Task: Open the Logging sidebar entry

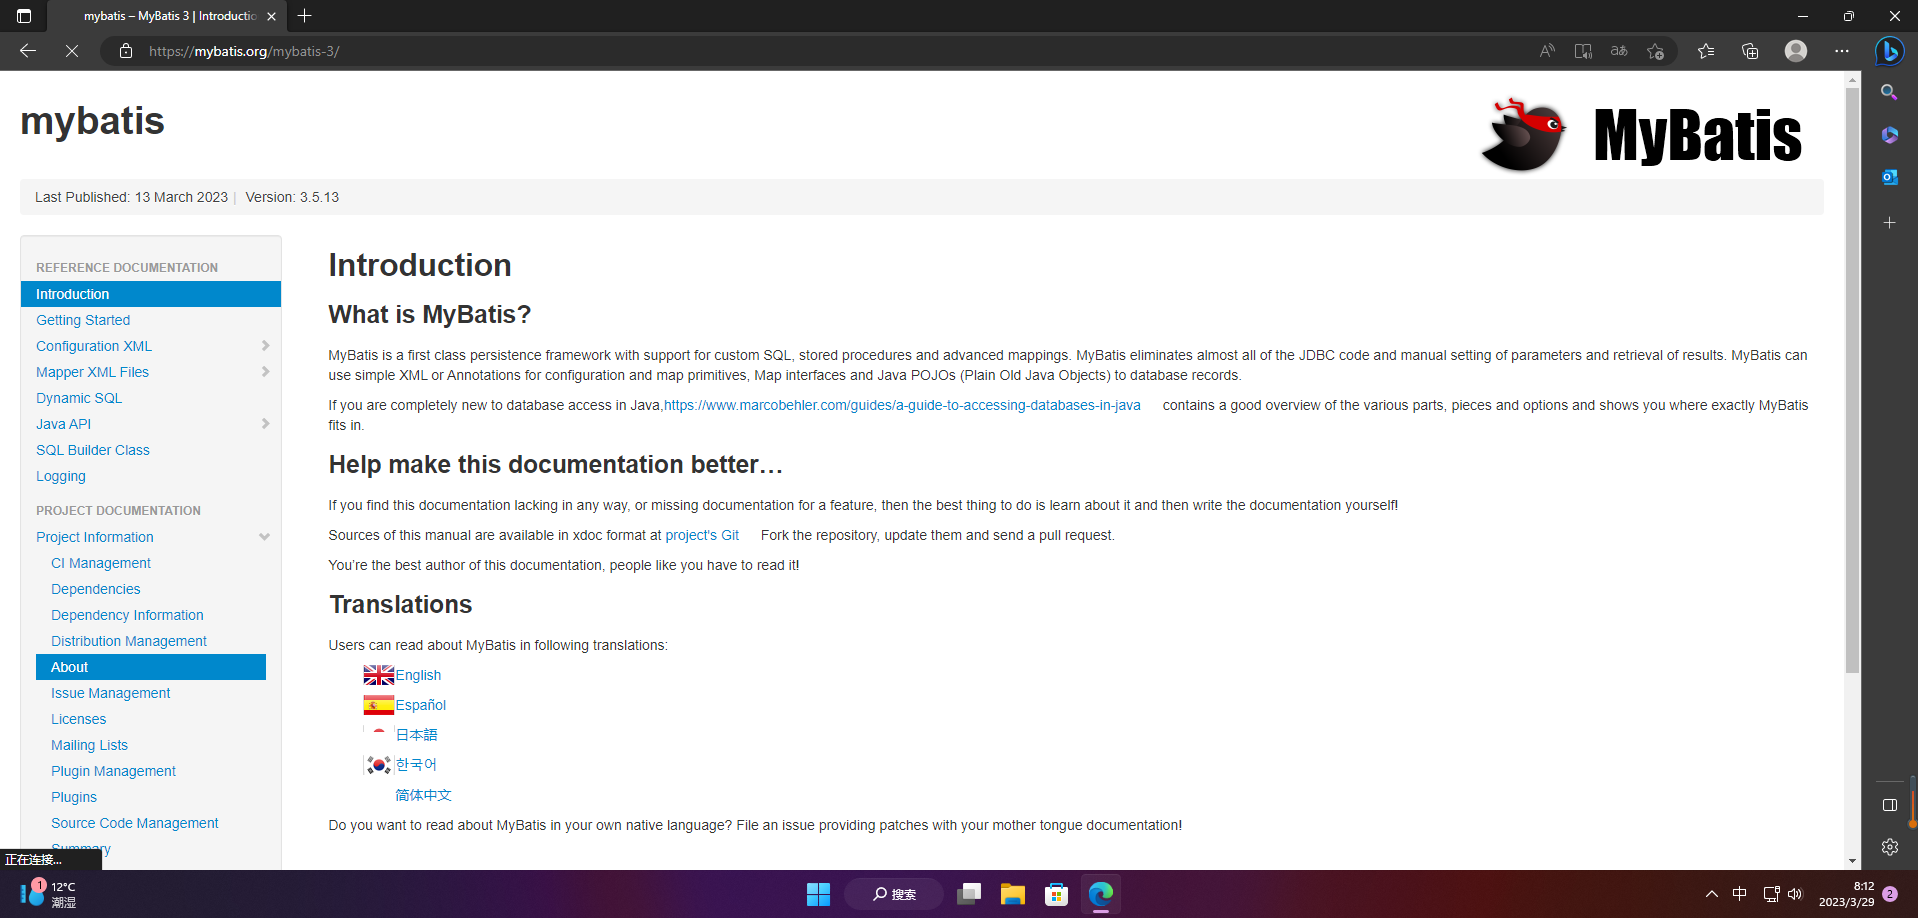Action: tap(61, 476)
